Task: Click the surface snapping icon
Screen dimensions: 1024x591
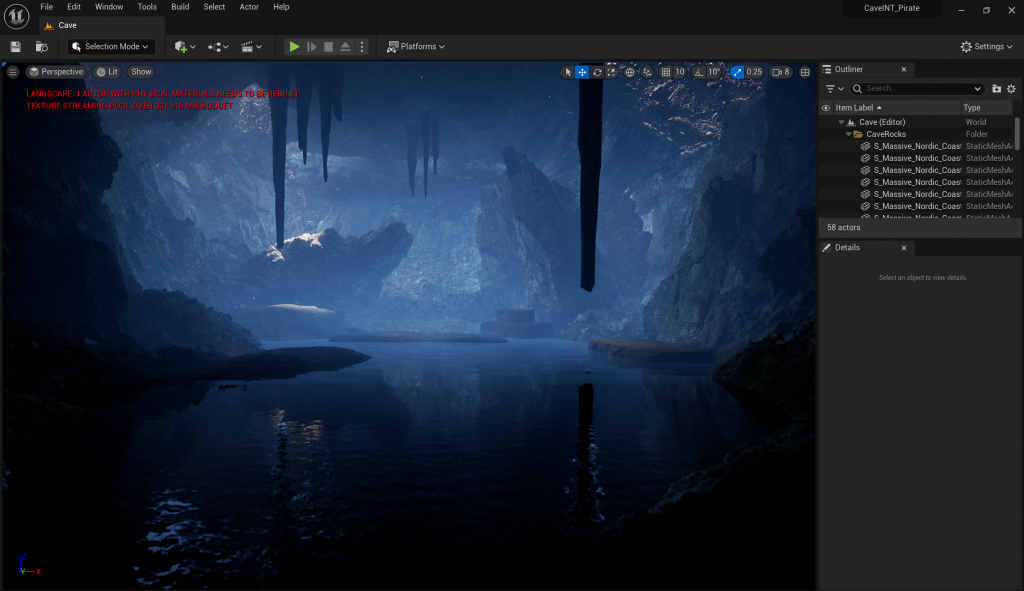Action: (647, 72)
